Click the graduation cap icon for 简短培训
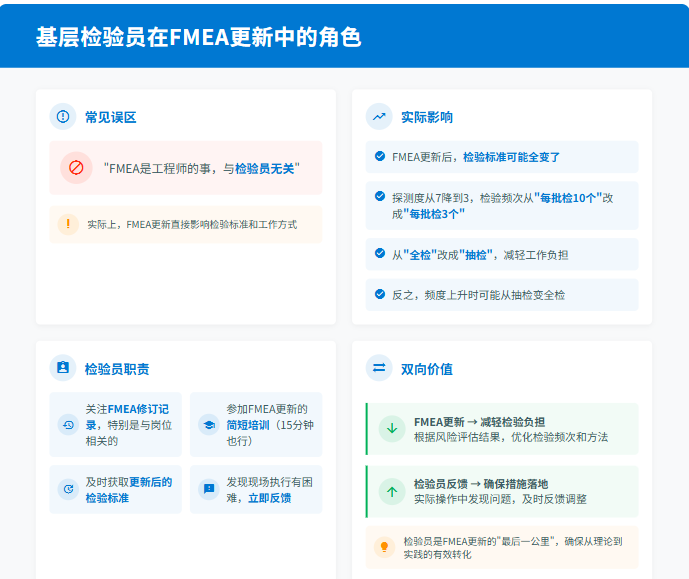The height and width of the screenshot is (579, 689). tap(208, 424)
